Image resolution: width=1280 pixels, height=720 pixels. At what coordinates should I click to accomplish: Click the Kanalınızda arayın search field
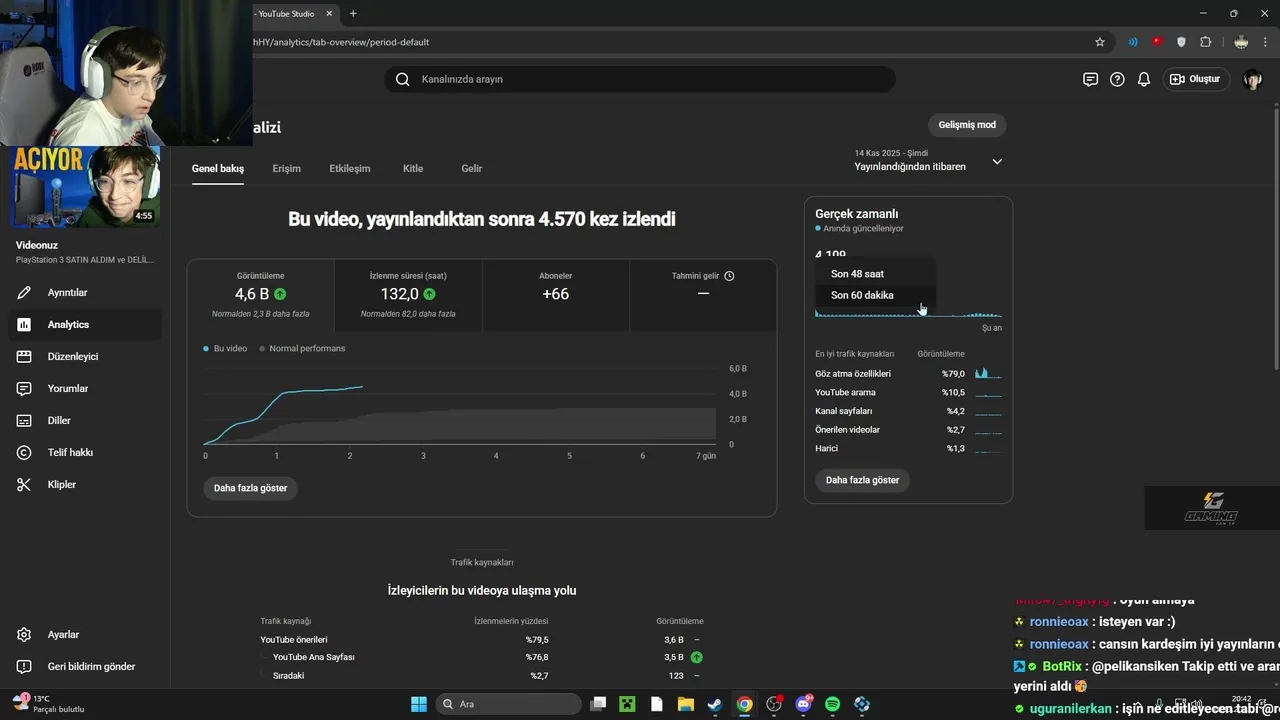click(x=640, y=79)
